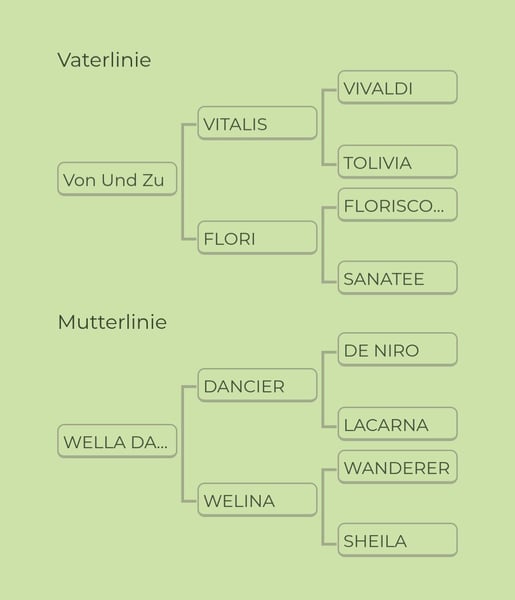Click the Mutterlinie heading
This screenshot has height=600, width=515.
(x=112, y=322)
